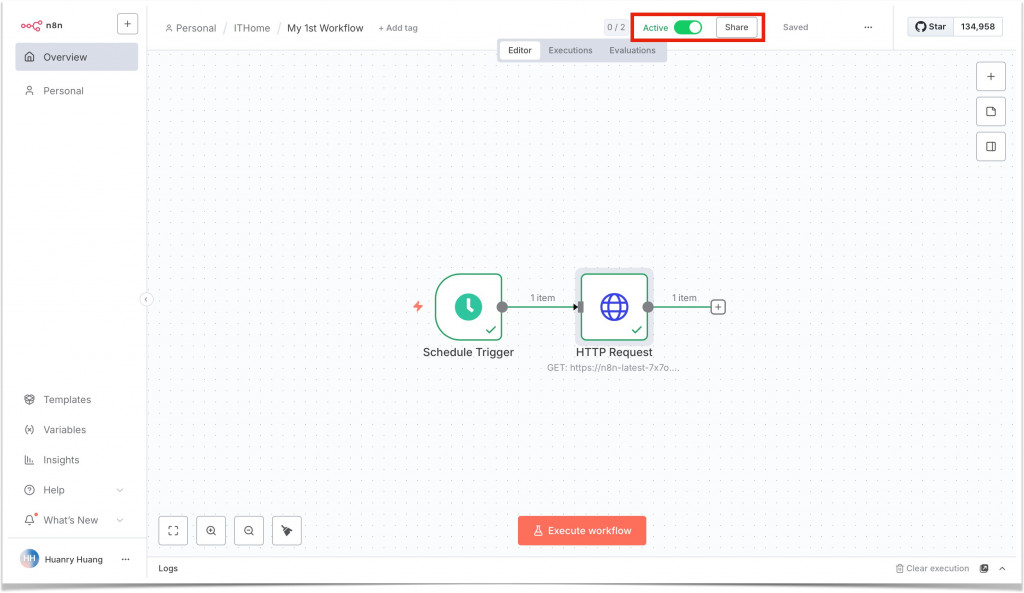
Task: Toggle the Active workflow switch
Action: click(x=688, y=27)
